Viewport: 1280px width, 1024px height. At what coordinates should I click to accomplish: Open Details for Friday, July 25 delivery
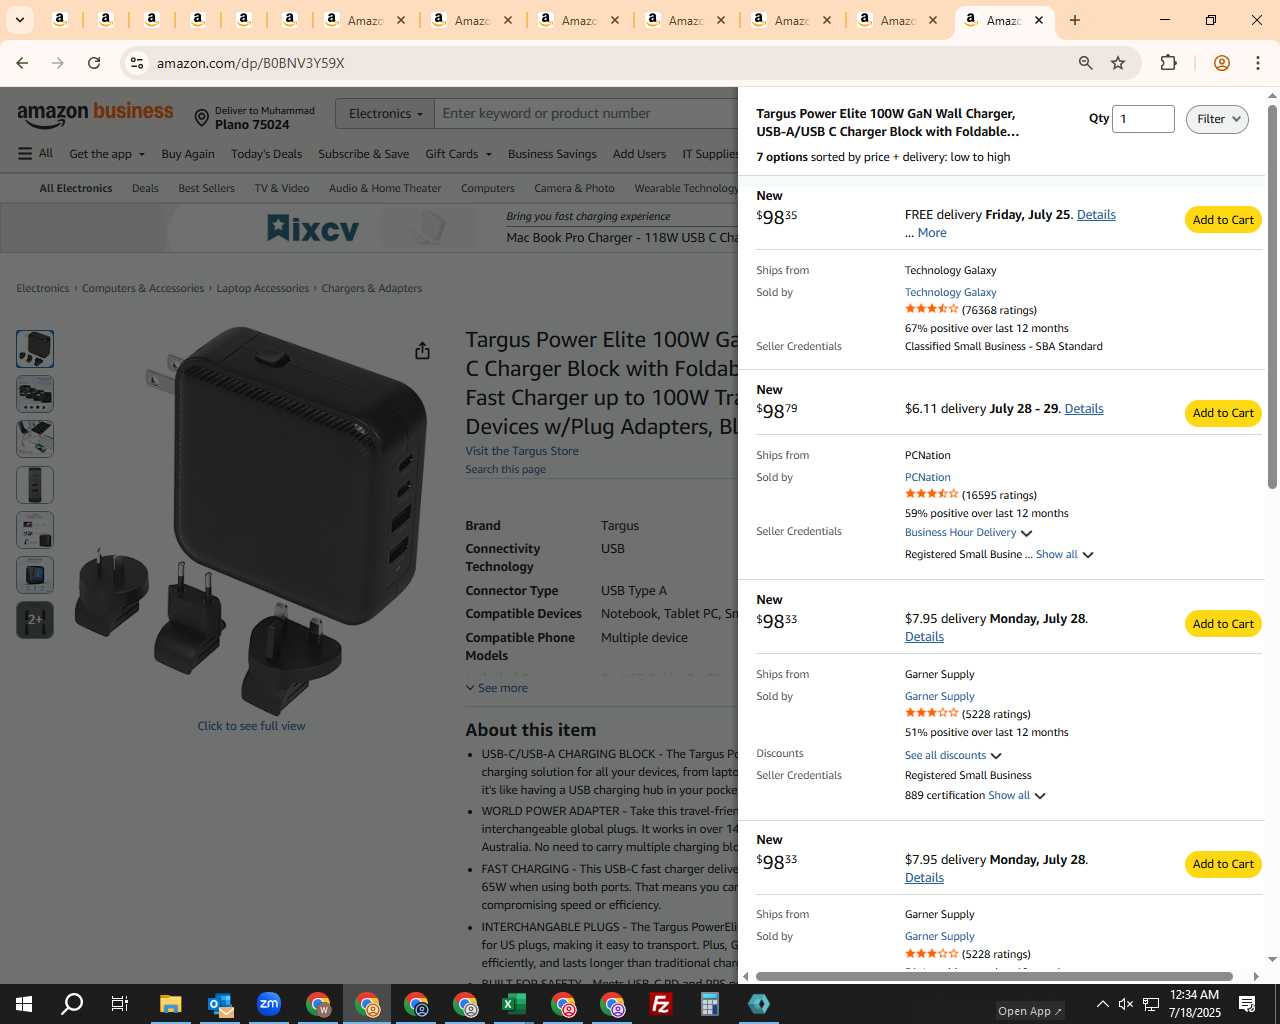coord(1096,215)
